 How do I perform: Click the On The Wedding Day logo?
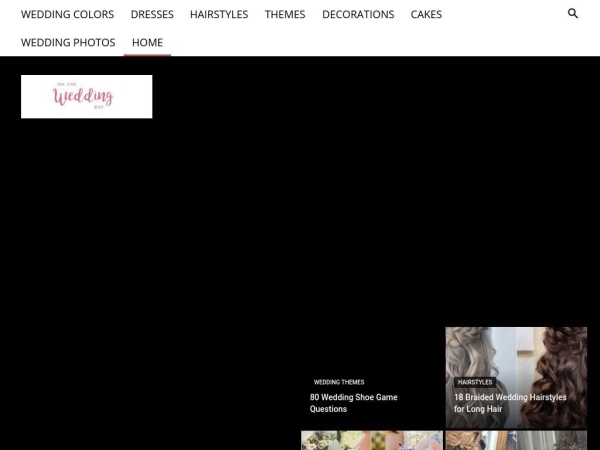pos(86,96)
